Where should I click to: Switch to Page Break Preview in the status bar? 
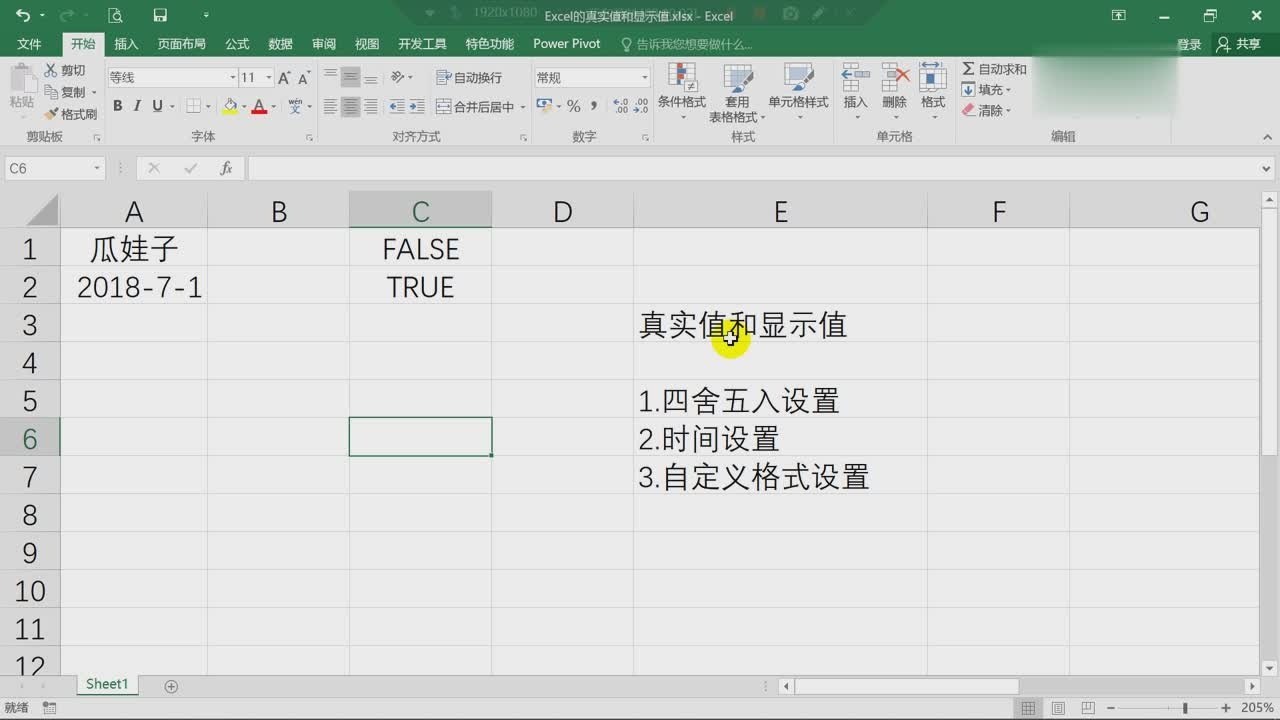pos(1089,708)
